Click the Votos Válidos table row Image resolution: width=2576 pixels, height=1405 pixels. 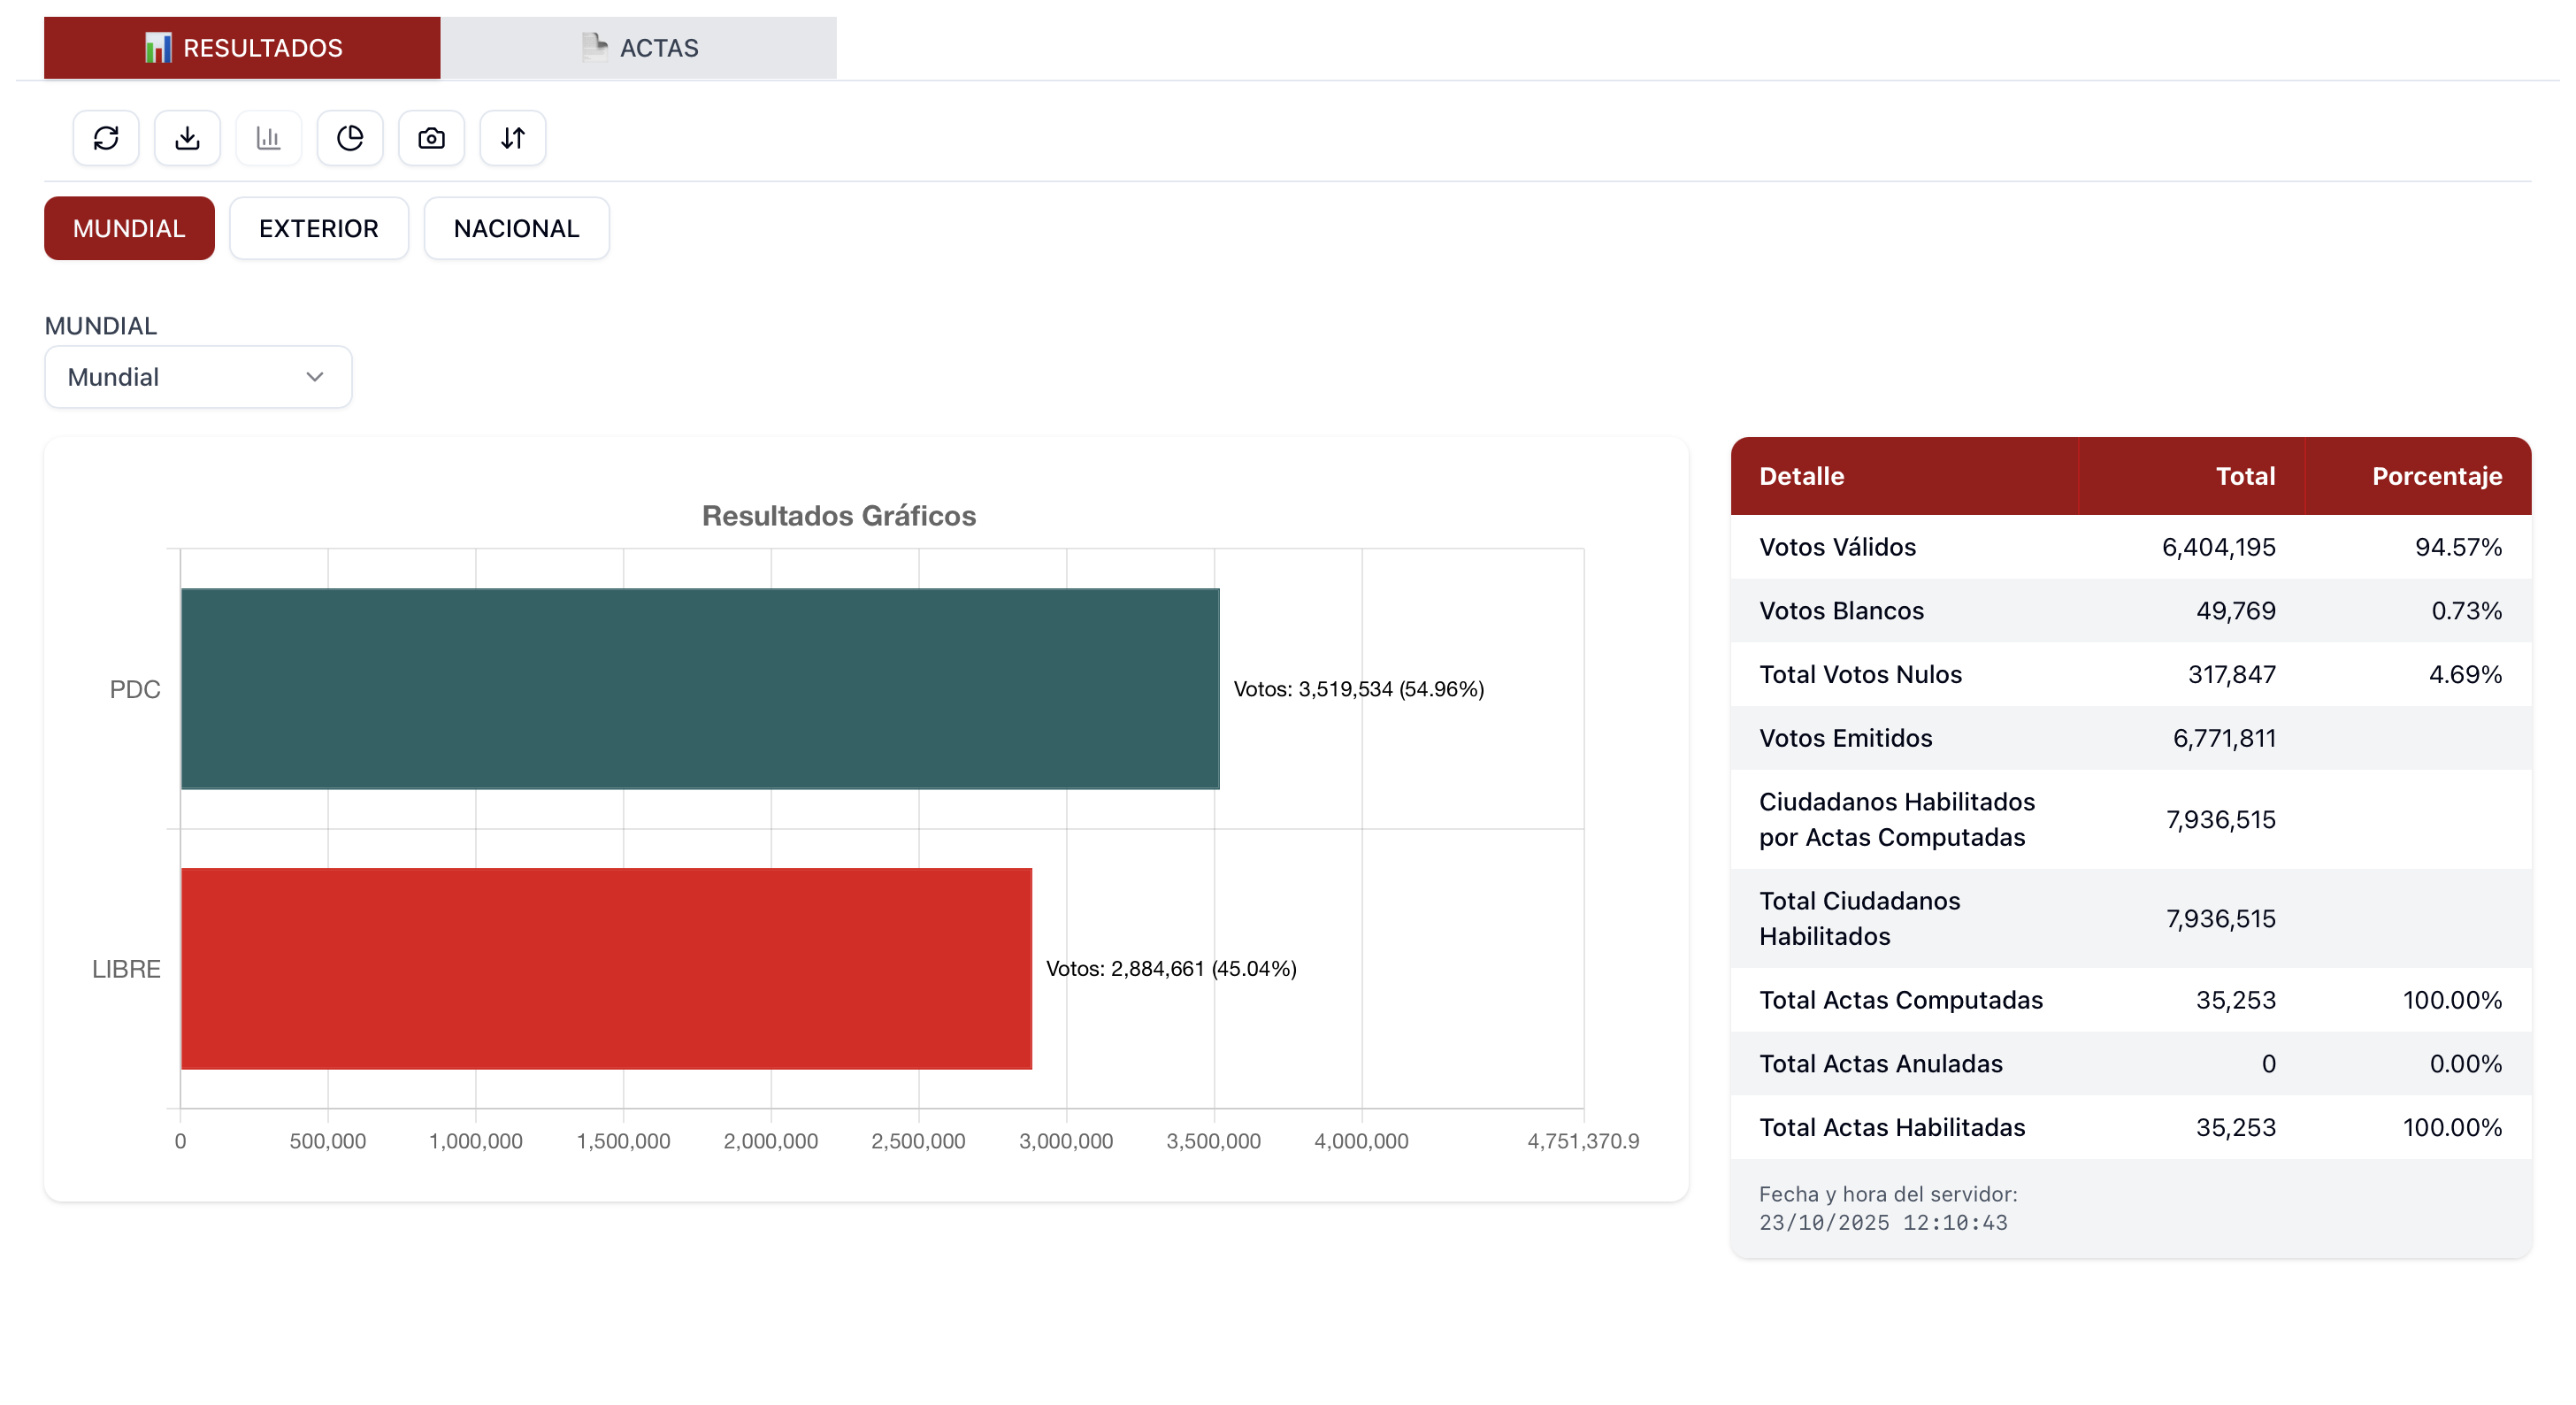click(x=2130, y=547)
